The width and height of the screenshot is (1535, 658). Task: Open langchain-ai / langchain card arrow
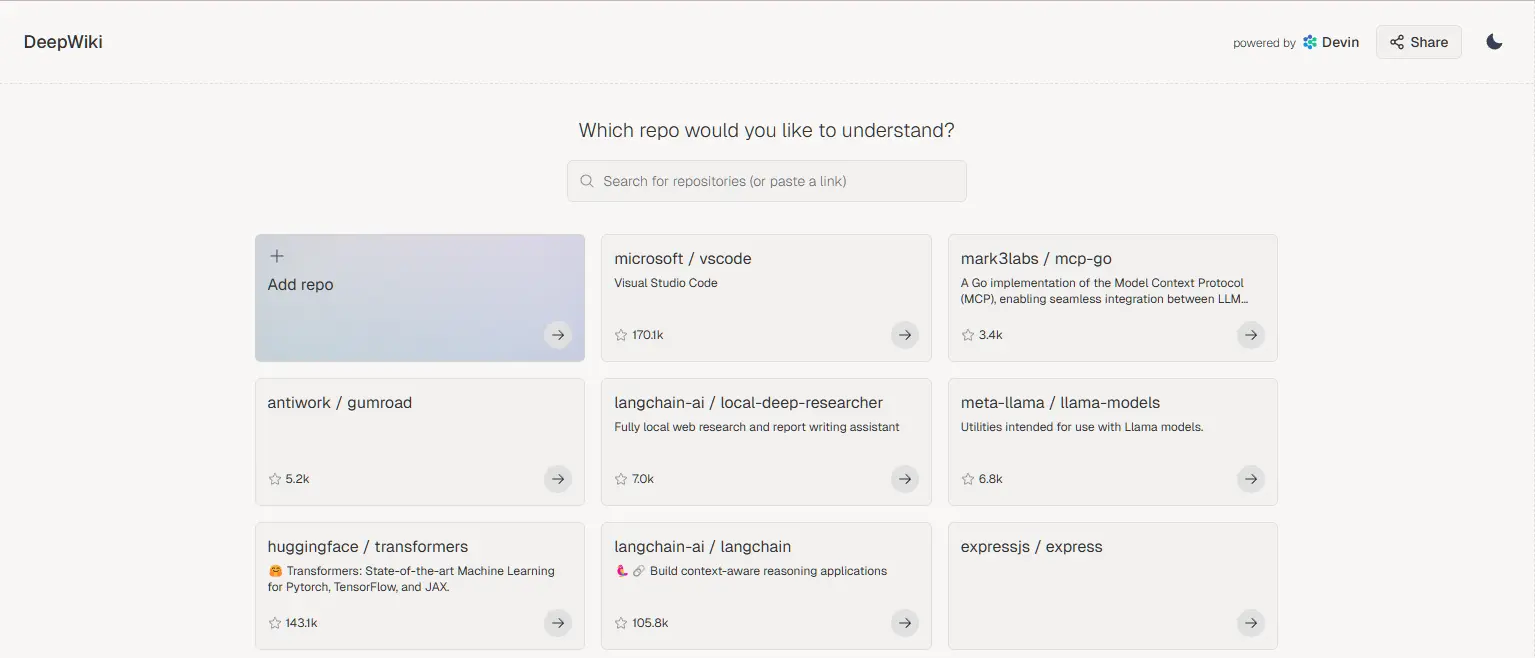[x=904, y=623]
